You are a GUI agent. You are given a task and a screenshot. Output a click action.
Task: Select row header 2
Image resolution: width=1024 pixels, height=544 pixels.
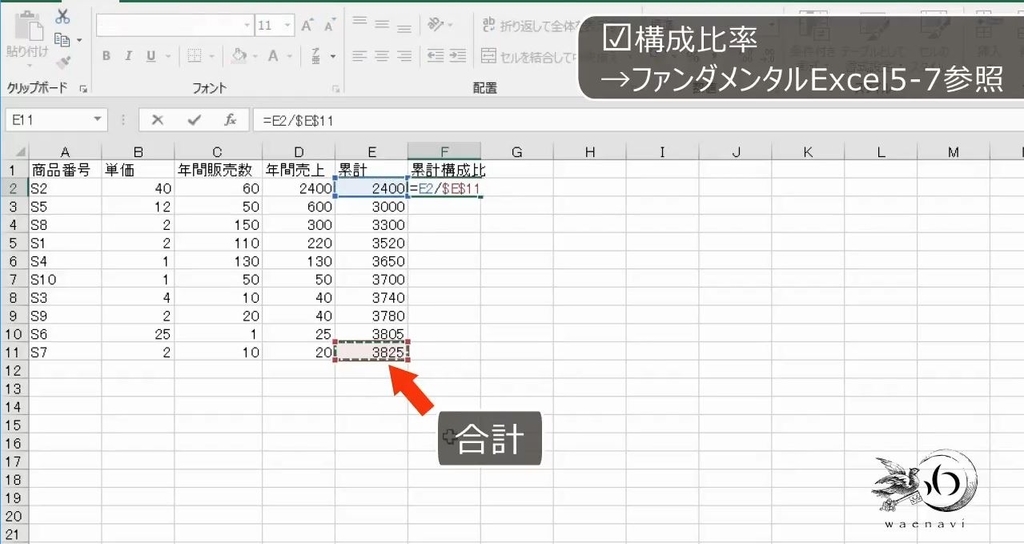pos(14,189)
